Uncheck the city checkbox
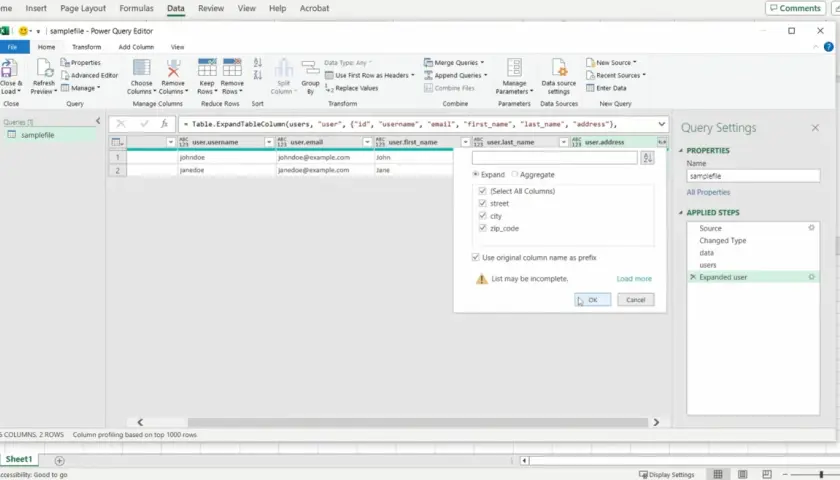 point(482,216)
